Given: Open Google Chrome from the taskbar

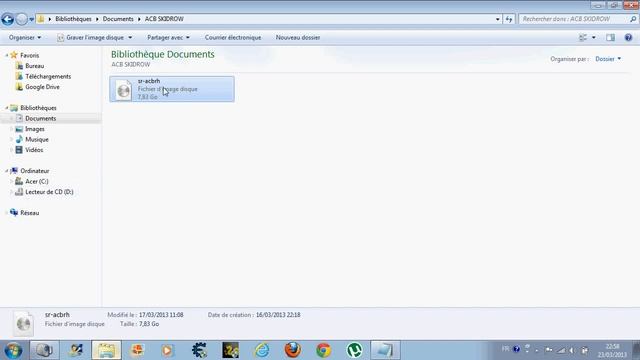Looking at the screenshot, I should click(324, 350).
